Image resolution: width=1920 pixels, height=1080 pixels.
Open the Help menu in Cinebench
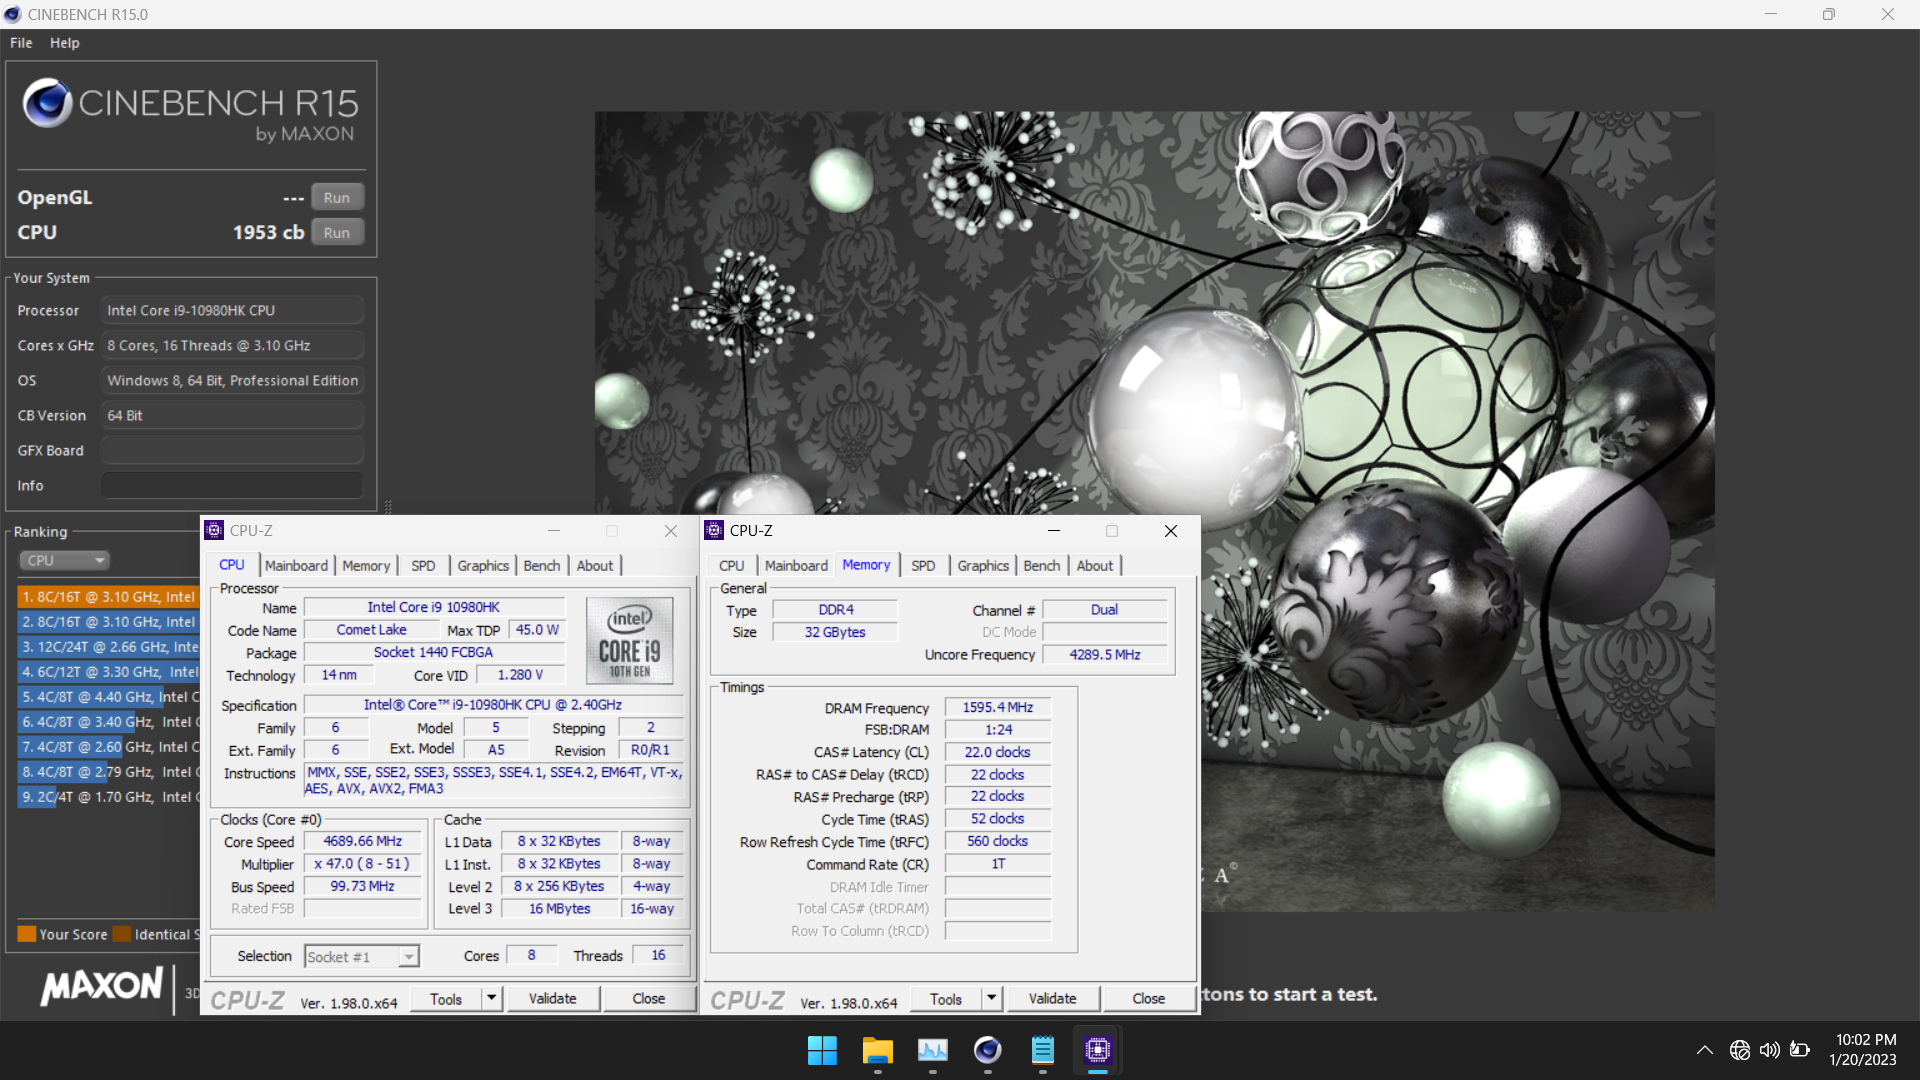point(65,43)
